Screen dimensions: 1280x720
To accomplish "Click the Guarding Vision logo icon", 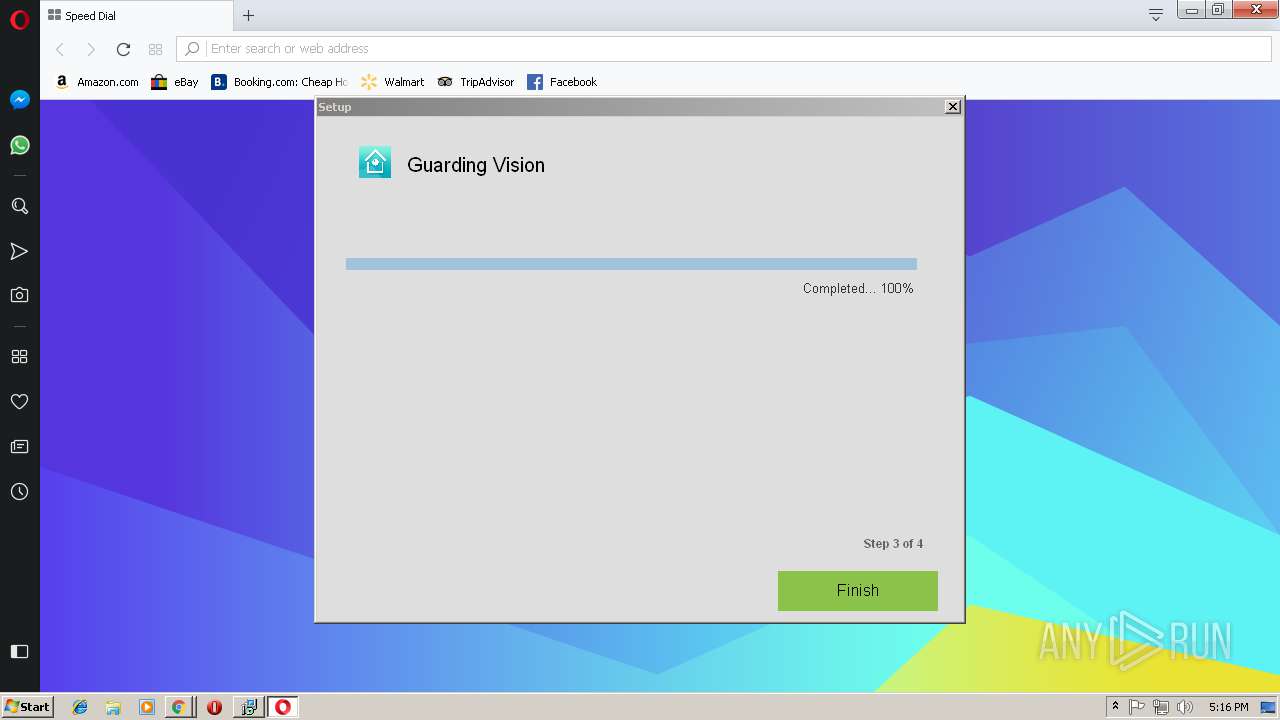I will point(375,162).
